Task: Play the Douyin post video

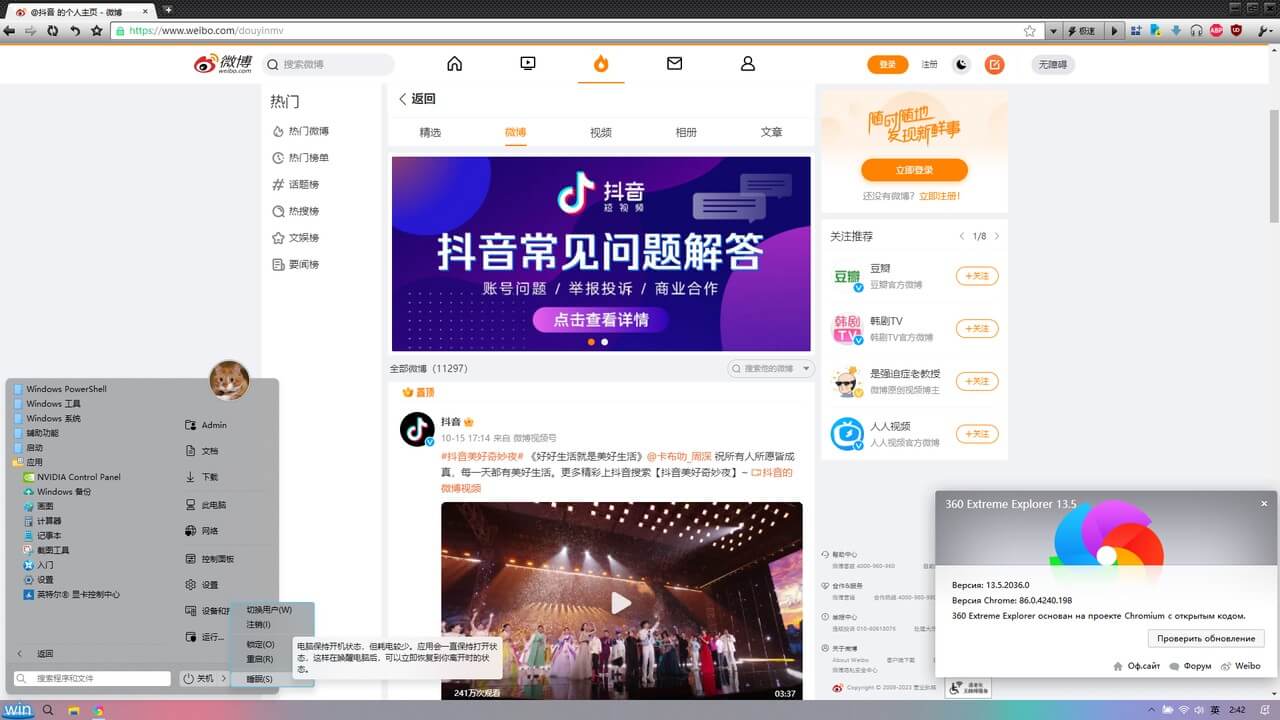Action: coord(621,603)
